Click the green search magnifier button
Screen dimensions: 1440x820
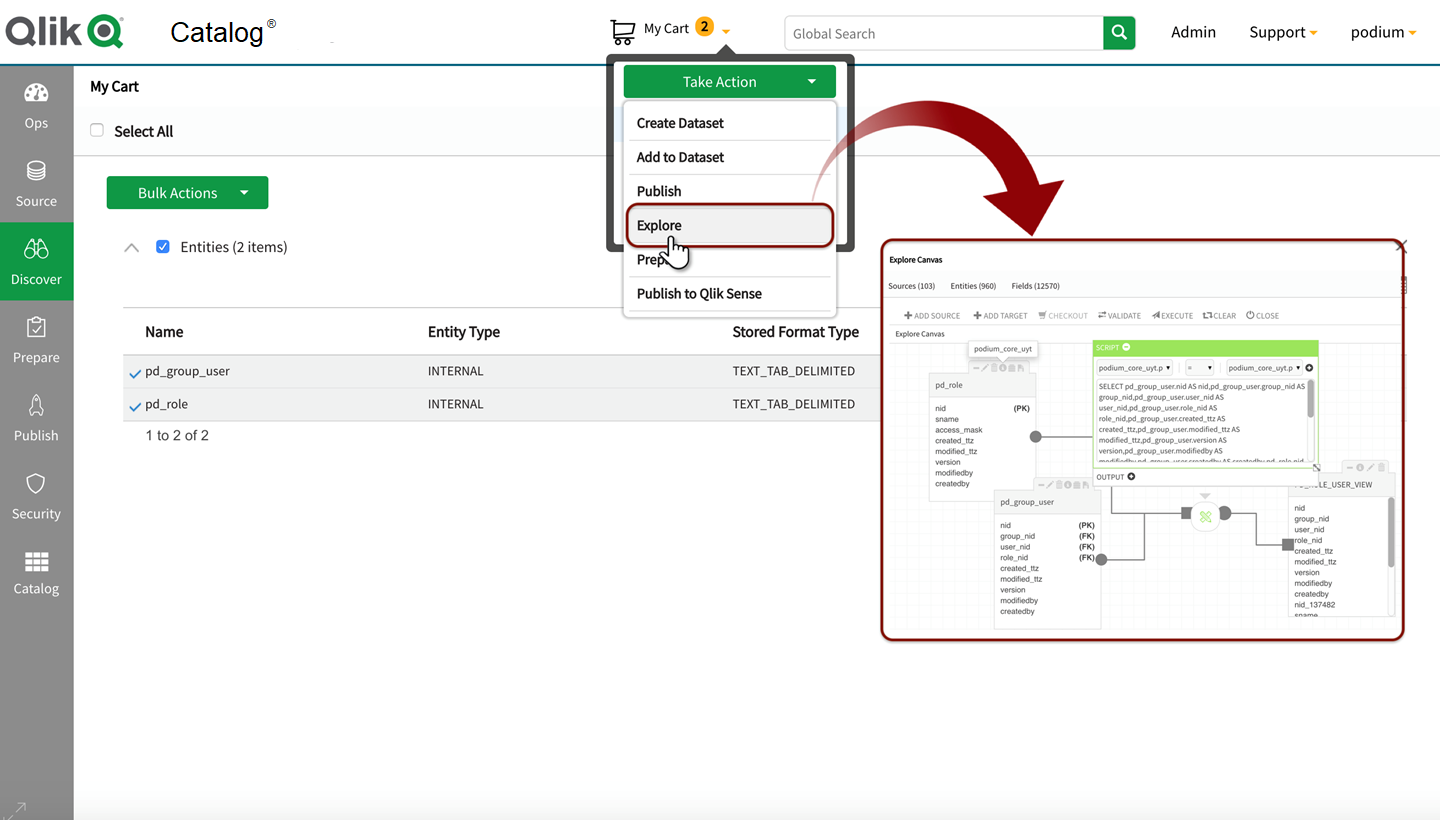pos(1119,33)
